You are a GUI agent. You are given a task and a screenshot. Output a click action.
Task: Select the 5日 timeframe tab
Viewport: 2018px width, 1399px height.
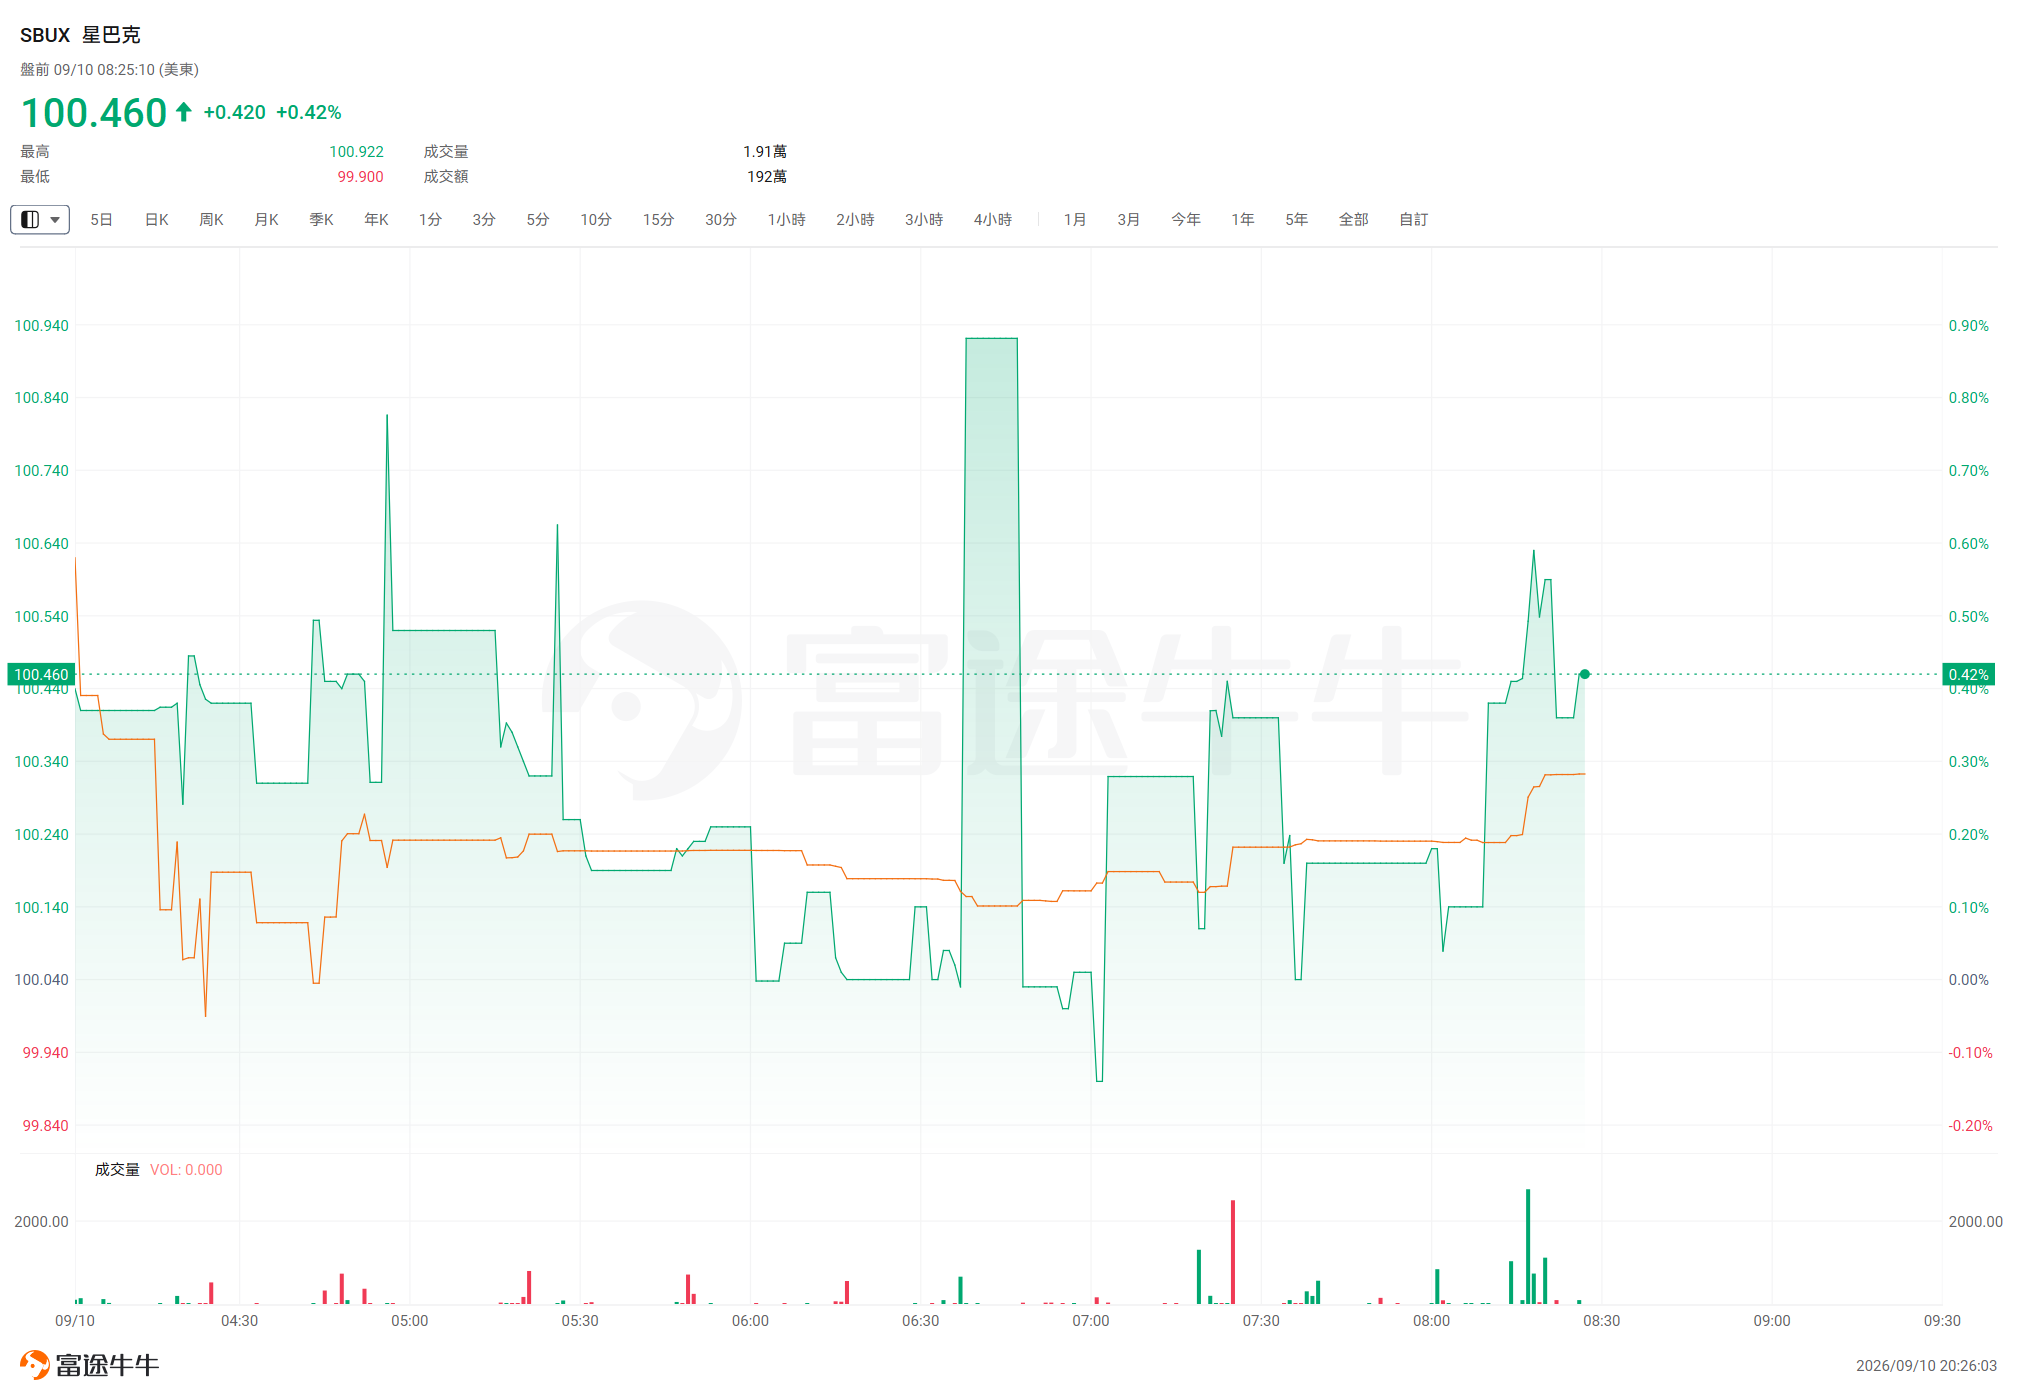[101, 219]
